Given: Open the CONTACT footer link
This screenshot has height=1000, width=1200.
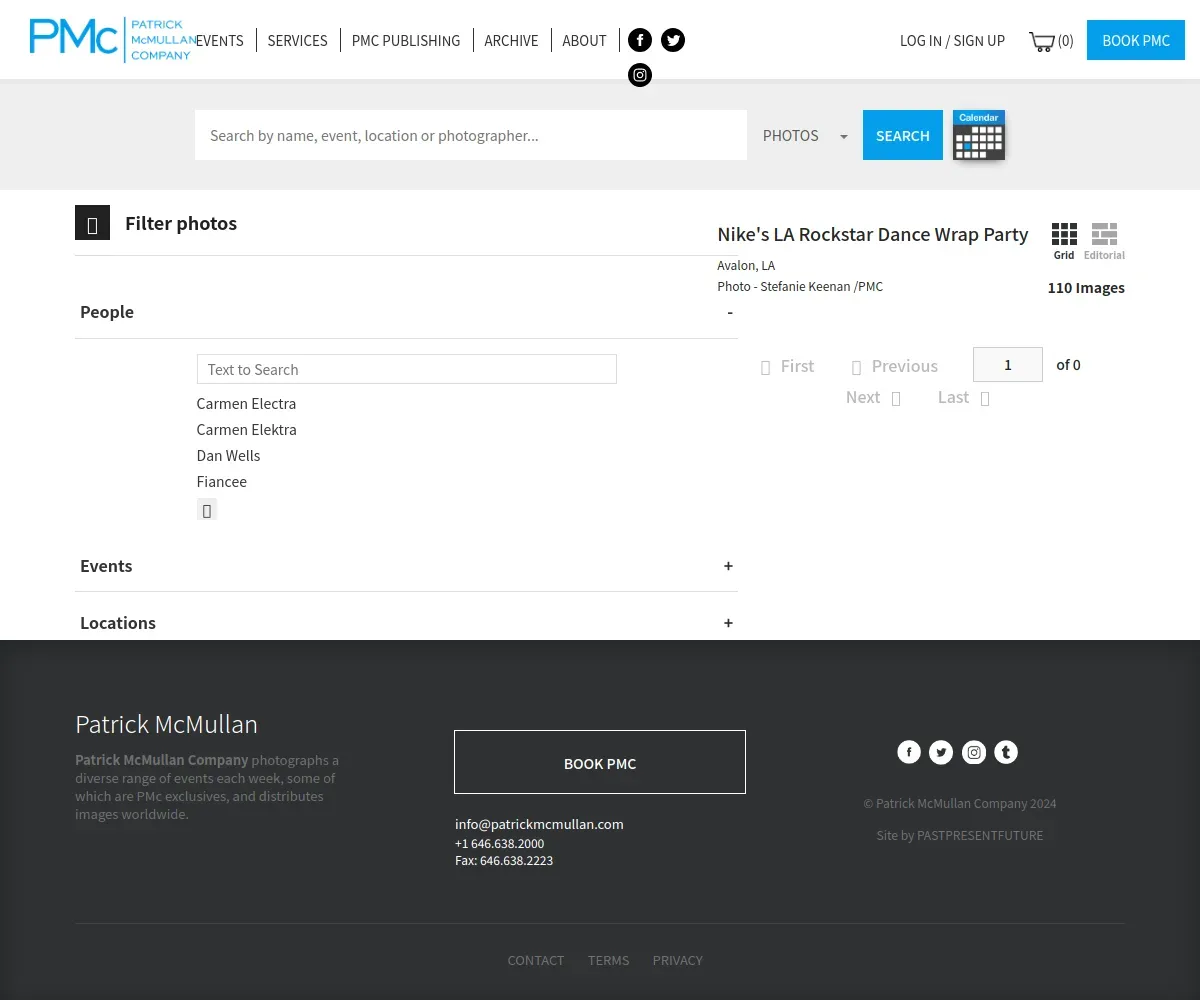Looking at the screenshot, I should click(536, 960).
